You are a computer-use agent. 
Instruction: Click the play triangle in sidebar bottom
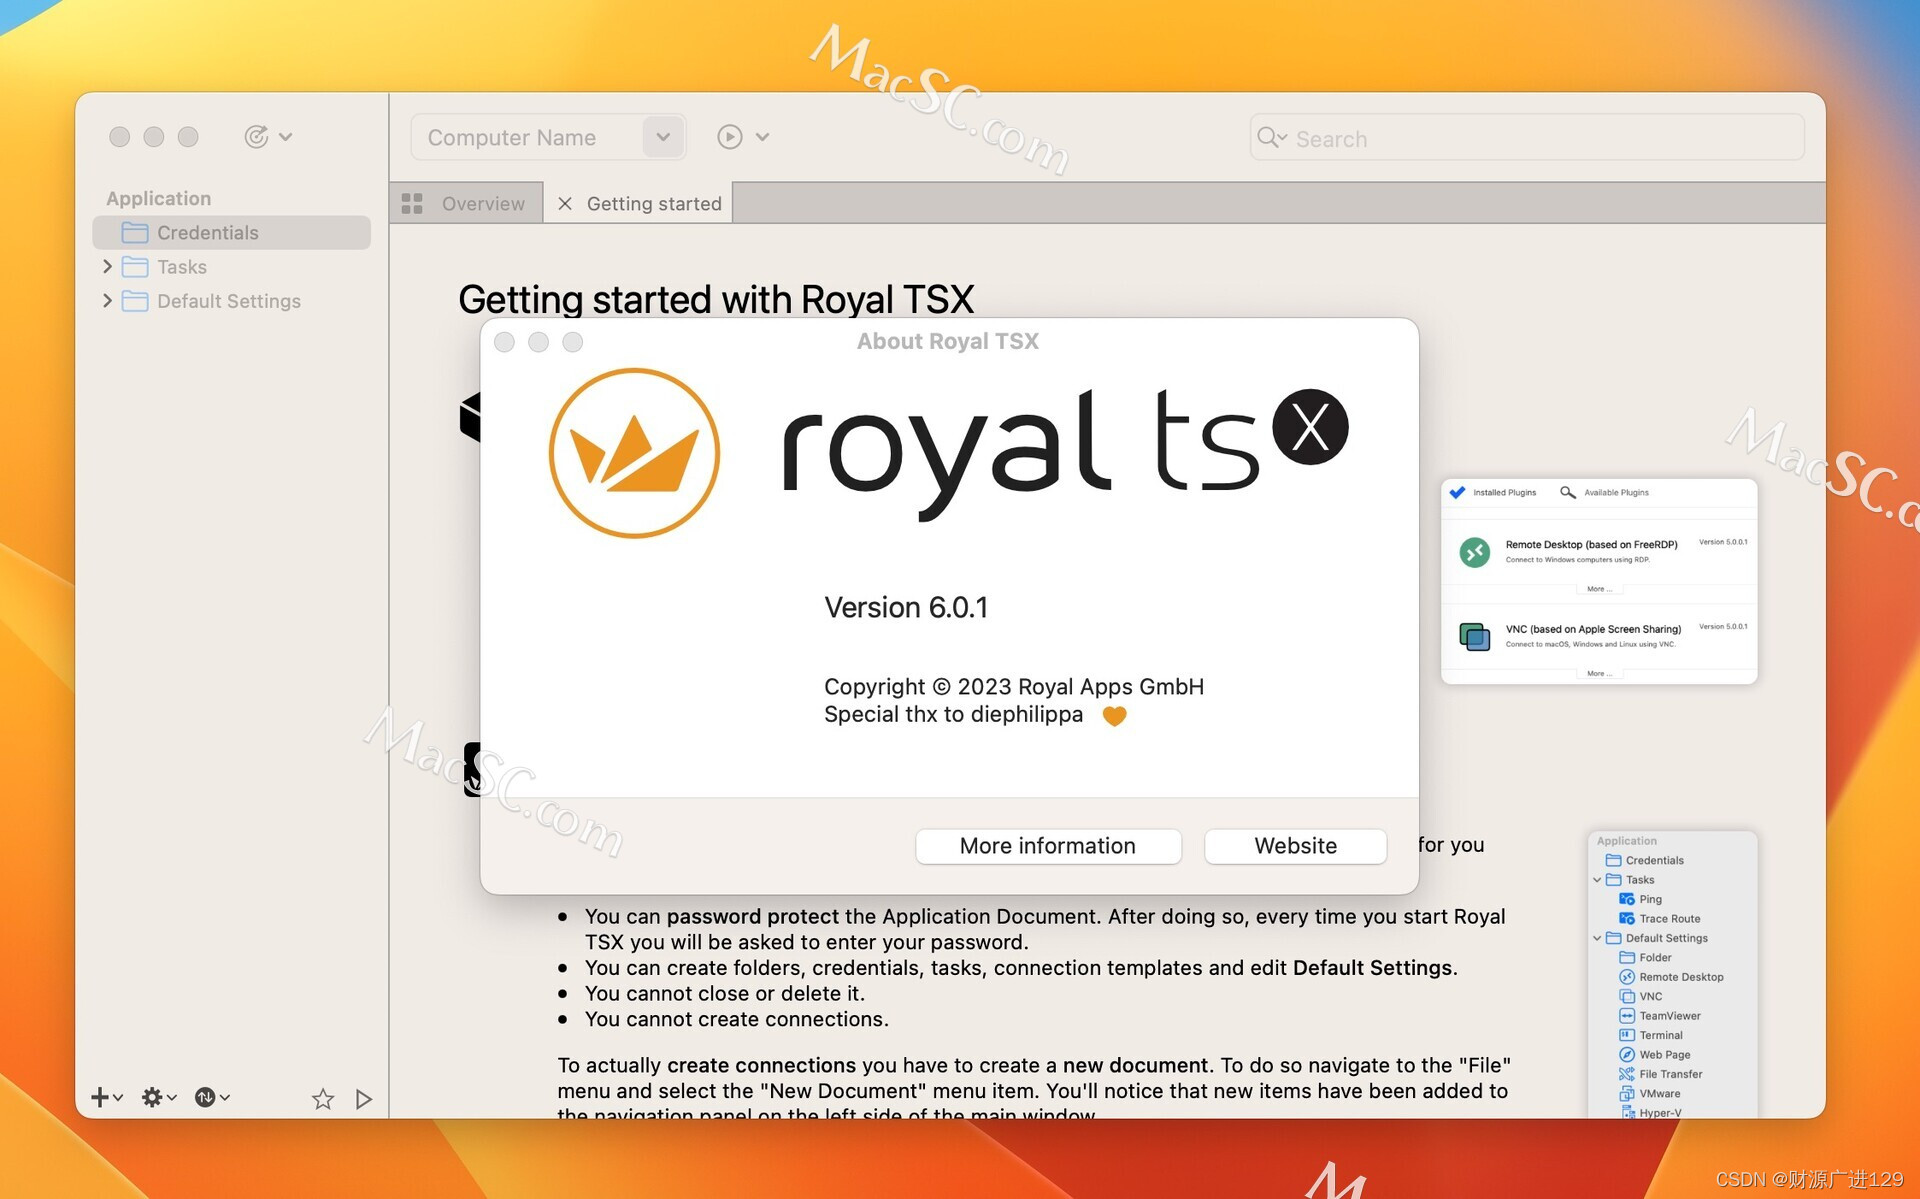click(x=364, y=1099)
